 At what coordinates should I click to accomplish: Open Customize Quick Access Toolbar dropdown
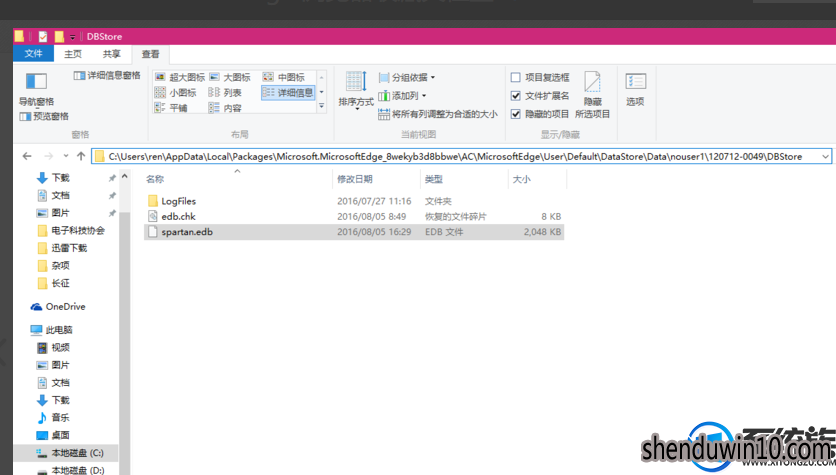point(73,37)
